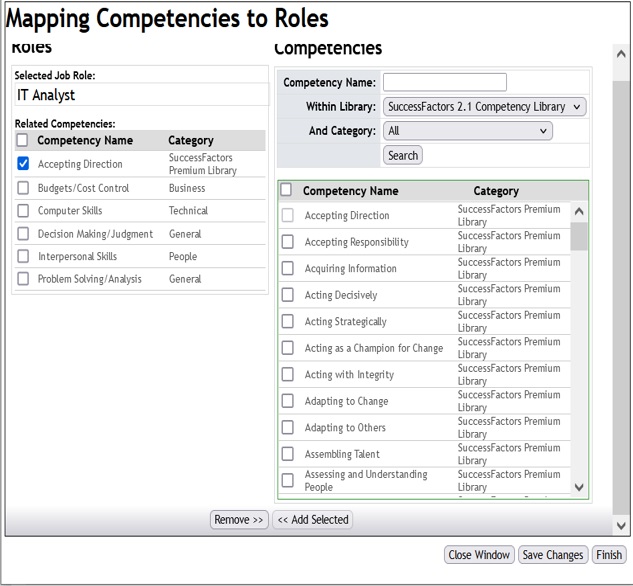The width and height of the screenshot is (633, 586).
Task: Open the And Category dropdown
Action: click(467, 131)
